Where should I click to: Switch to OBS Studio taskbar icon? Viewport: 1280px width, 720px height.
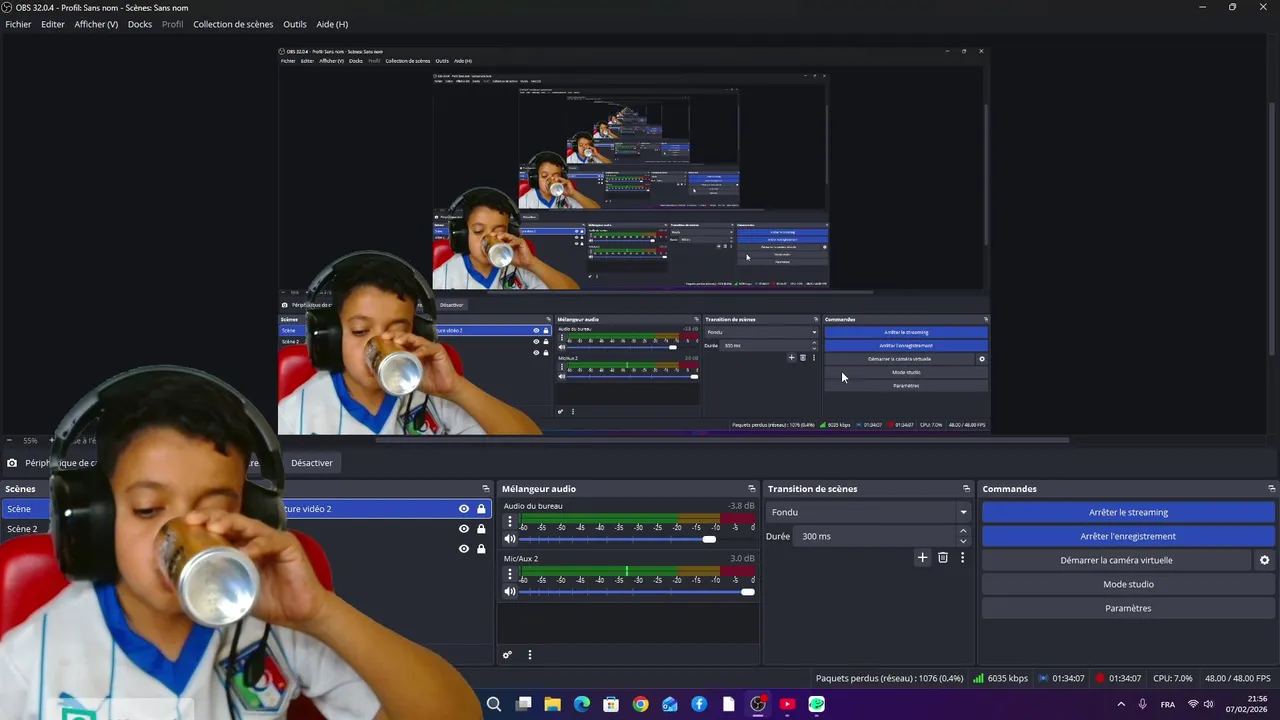point(758,704)
